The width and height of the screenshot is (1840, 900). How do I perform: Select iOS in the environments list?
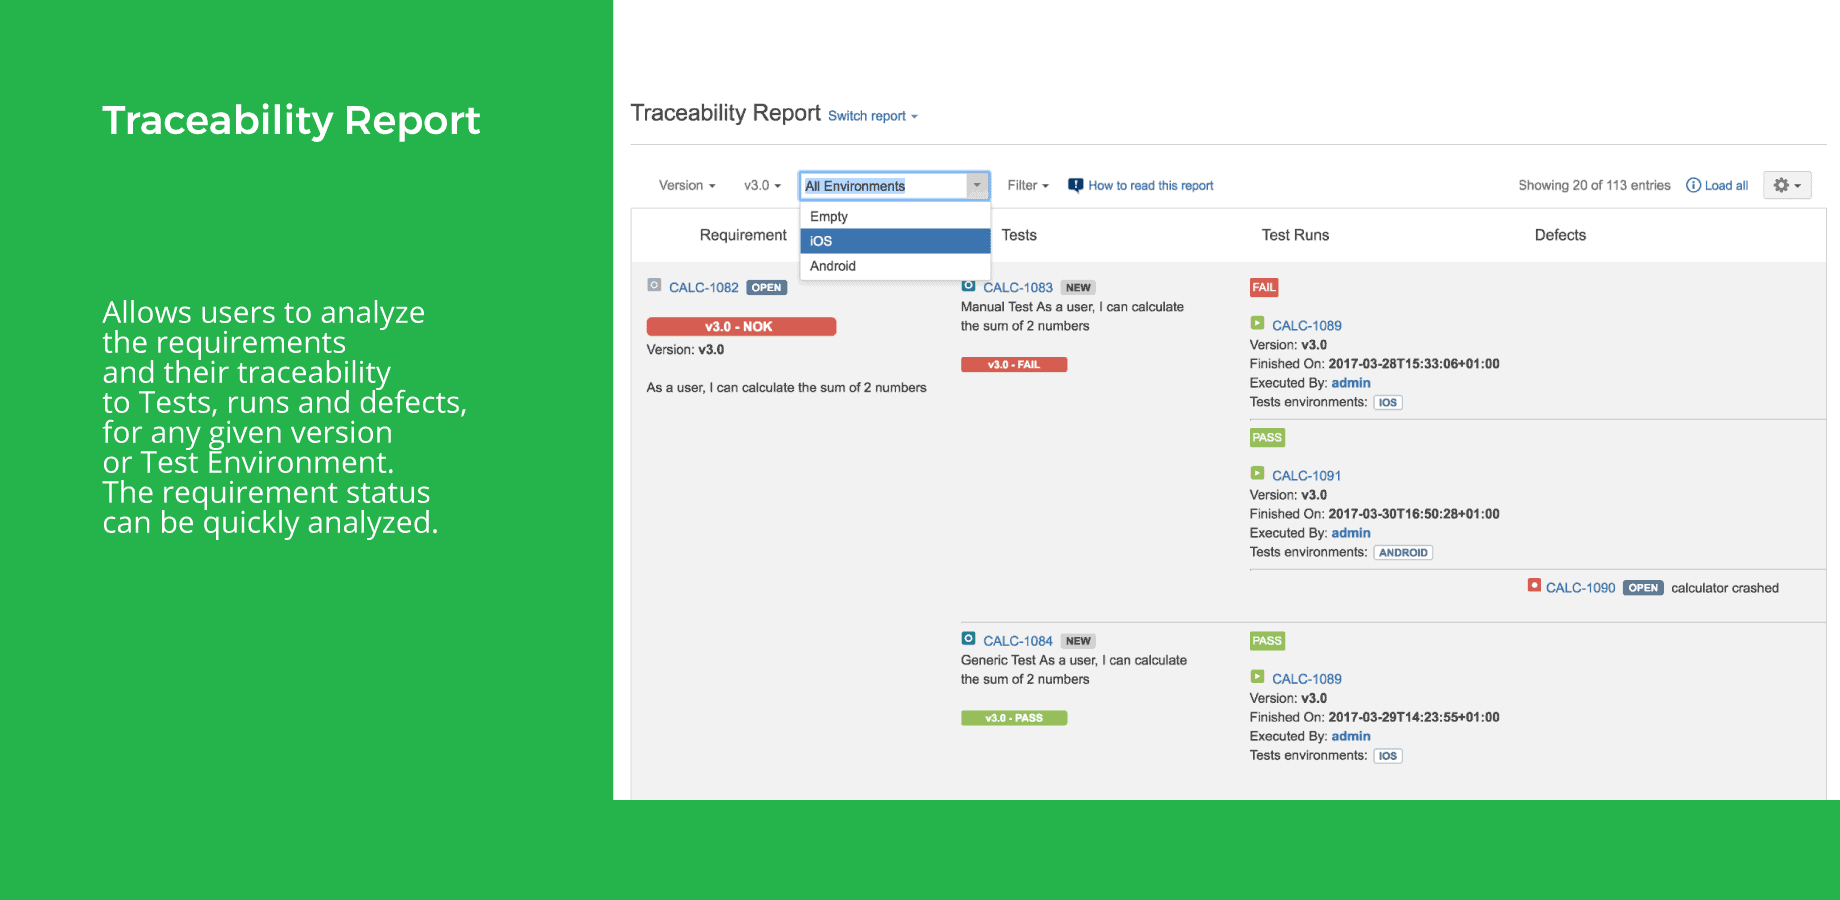[x=895, y=240]
